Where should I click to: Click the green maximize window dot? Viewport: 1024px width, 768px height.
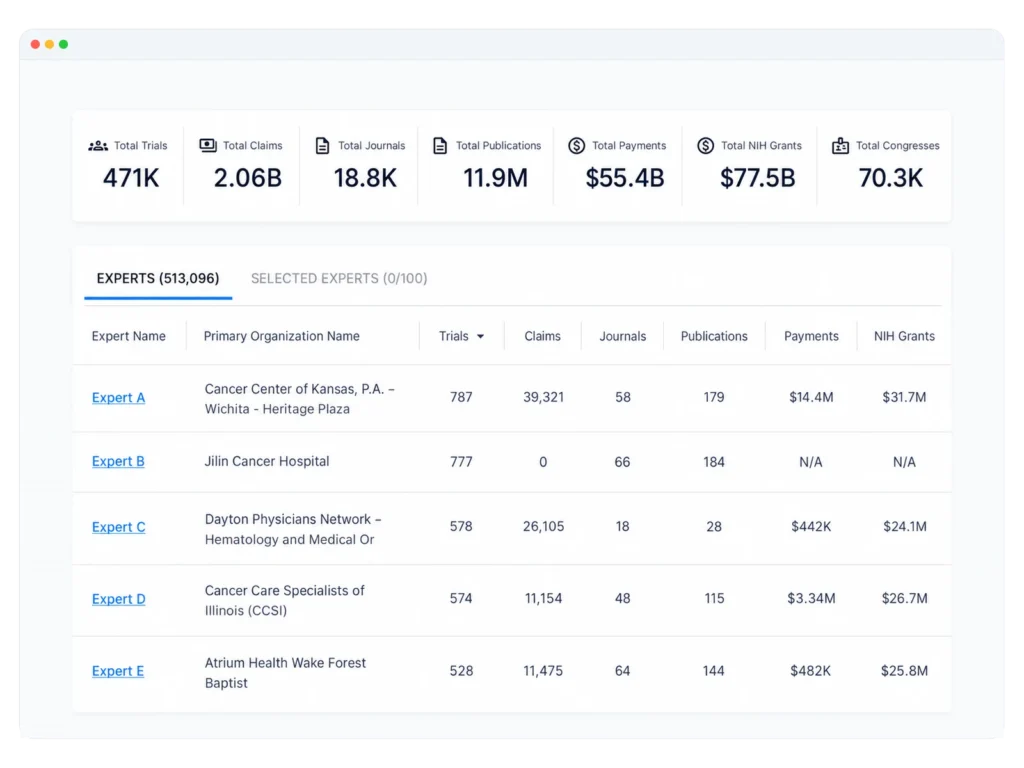pyautogui.click(x=63, y=44)
